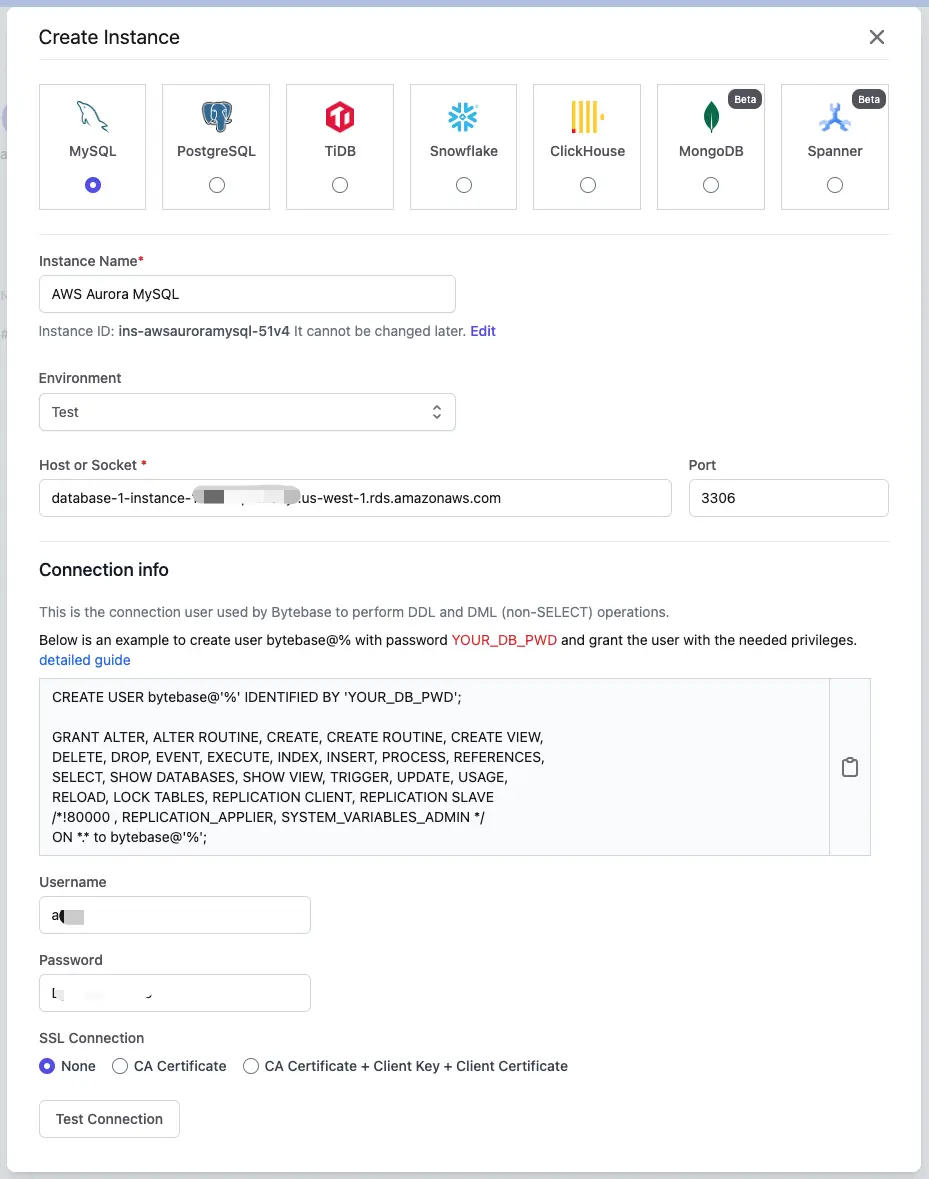Viewport: 929px width, 1179px height.
Task: Click the SSL Connection label
Action: (x=92, y=1038)
